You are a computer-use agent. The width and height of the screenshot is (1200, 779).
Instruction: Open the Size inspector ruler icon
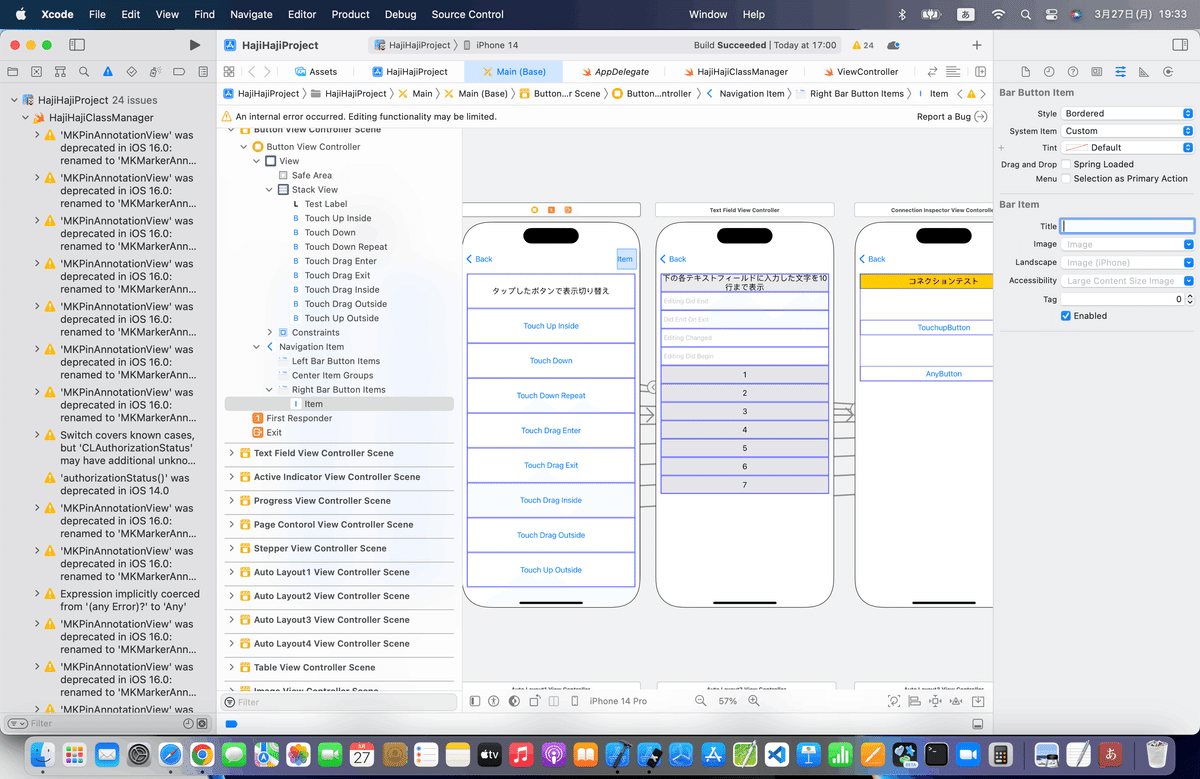click(1144, 72)
